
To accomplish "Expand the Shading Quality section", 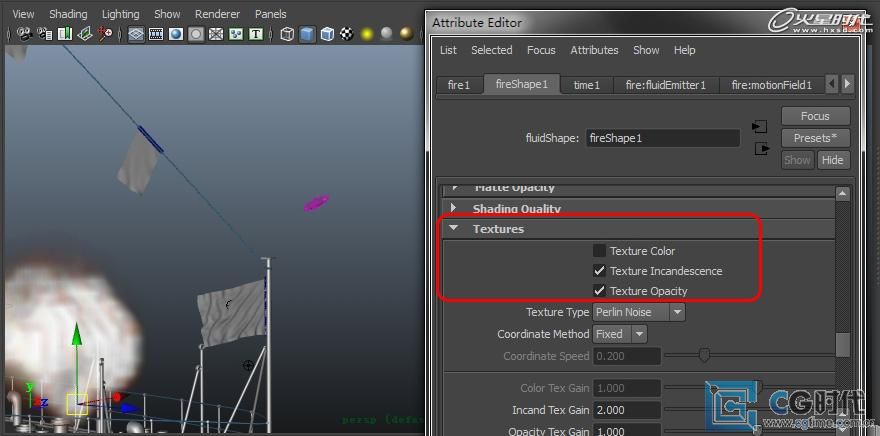I will [x=453, y=208].
